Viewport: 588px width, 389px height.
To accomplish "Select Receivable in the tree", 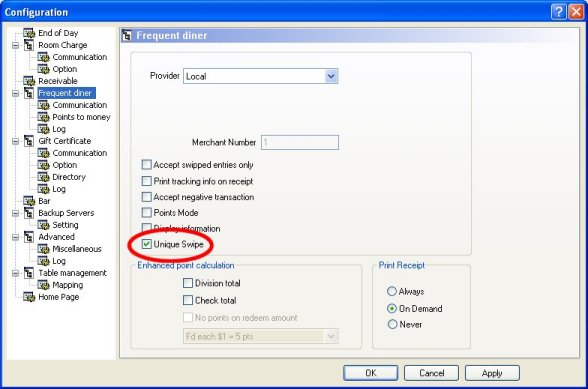I will (58, 81).
